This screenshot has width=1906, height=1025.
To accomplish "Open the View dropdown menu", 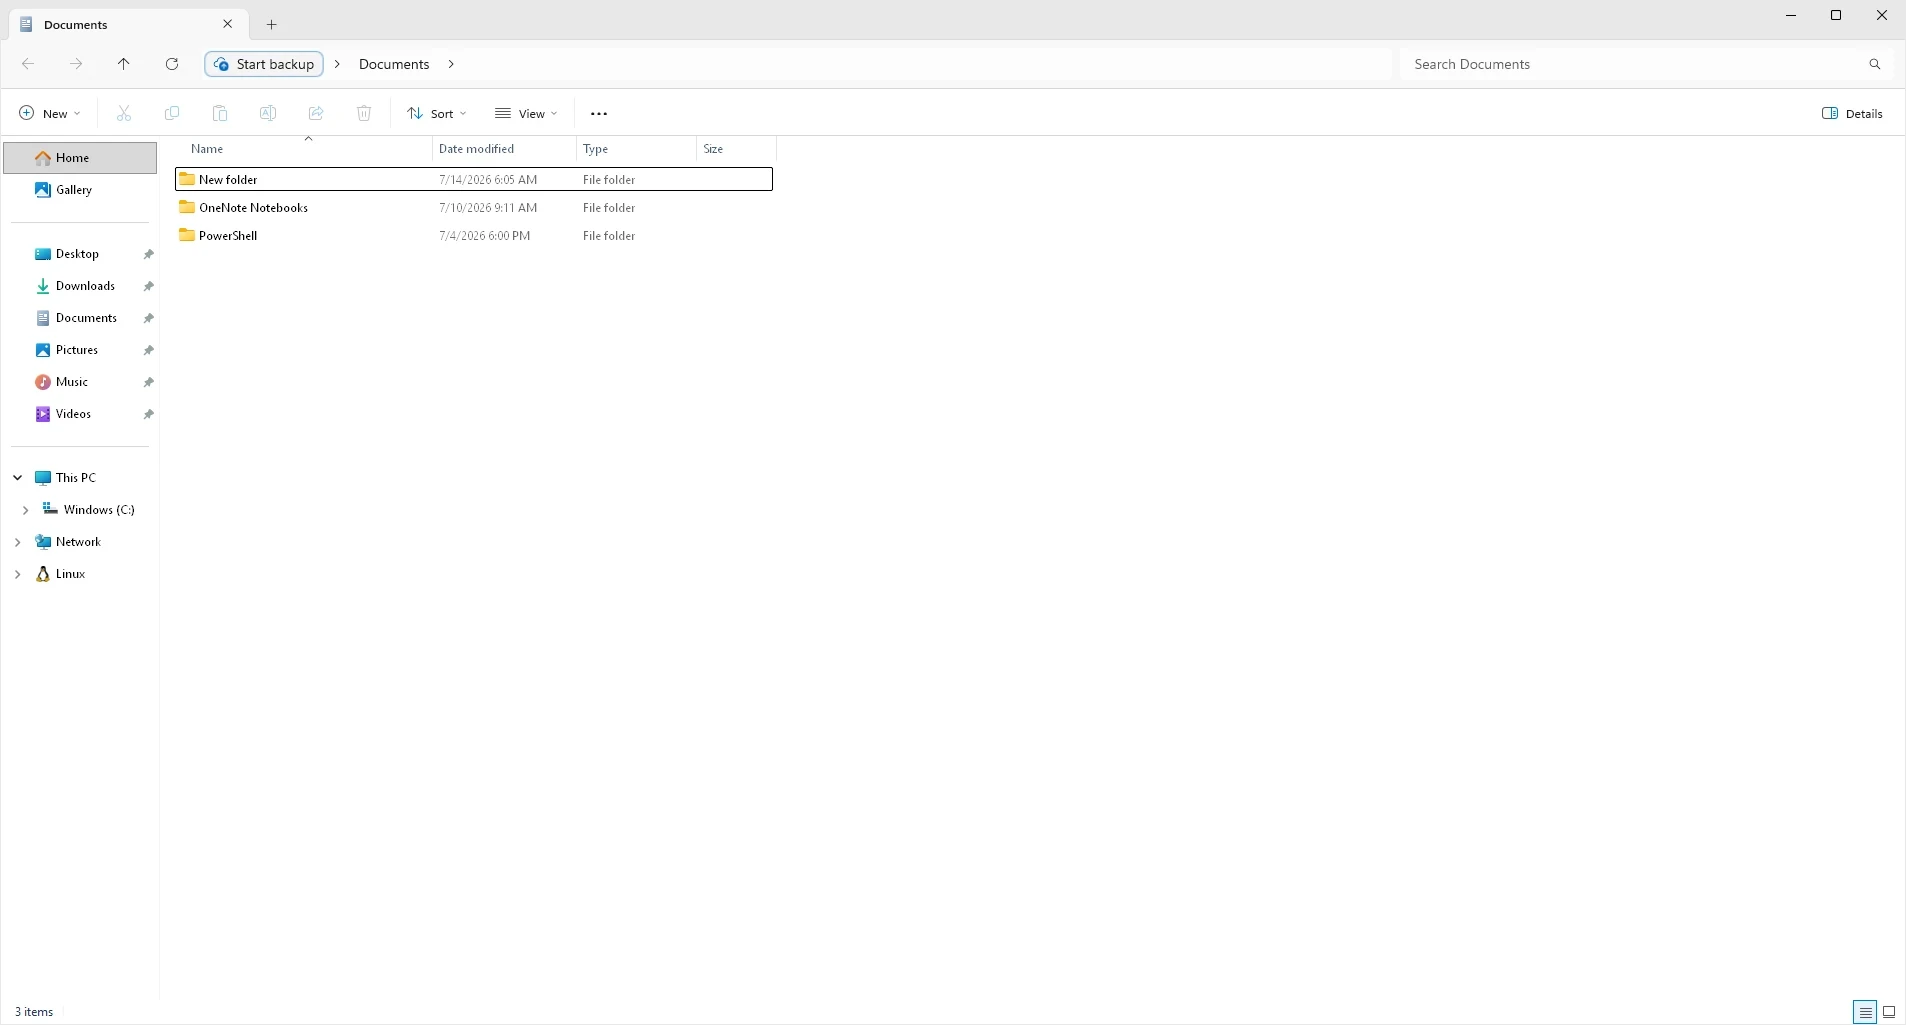I will point(526,114).
